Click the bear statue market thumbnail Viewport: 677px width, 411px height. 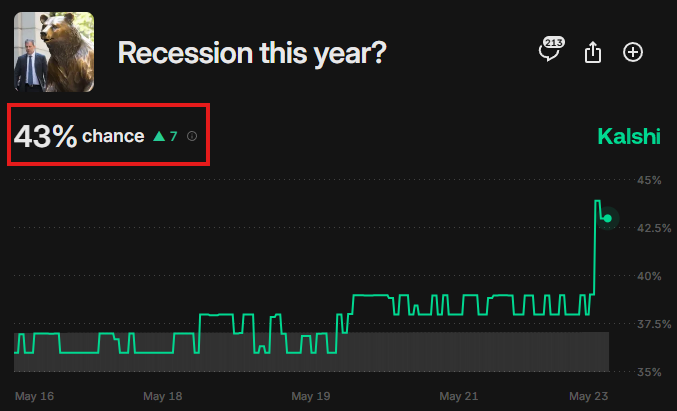pos(54,52)
